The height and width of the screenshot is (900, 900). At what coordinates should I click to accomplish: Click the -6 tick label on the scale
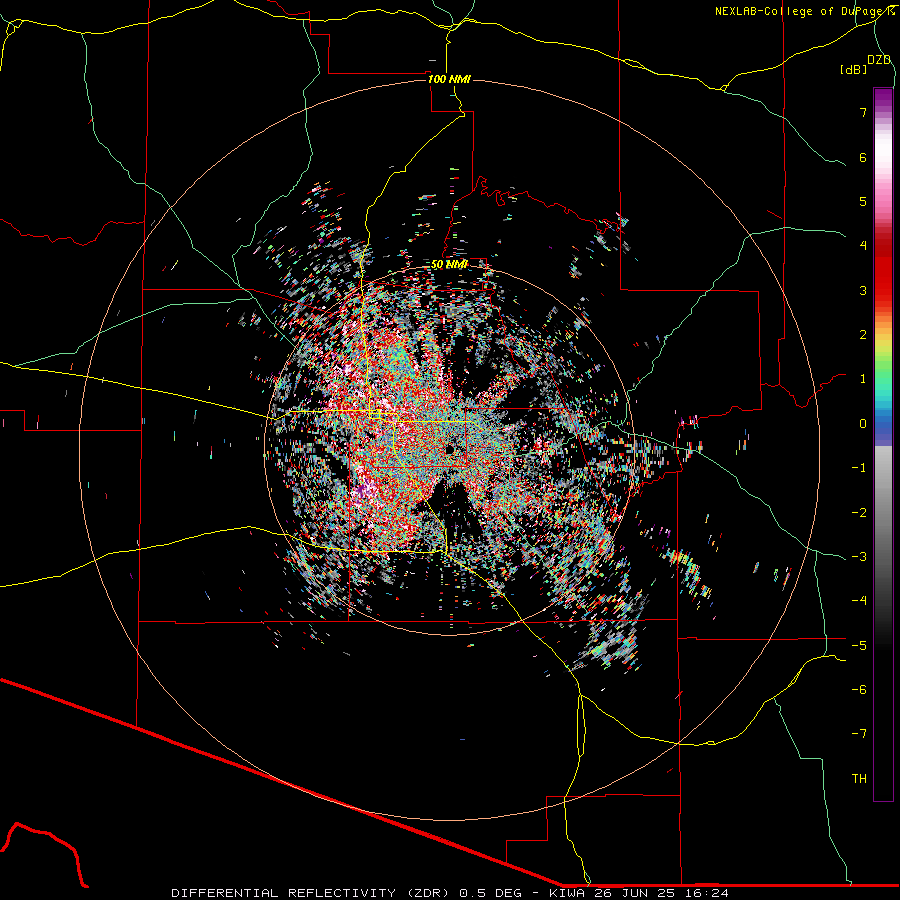(x=859, y=690)
